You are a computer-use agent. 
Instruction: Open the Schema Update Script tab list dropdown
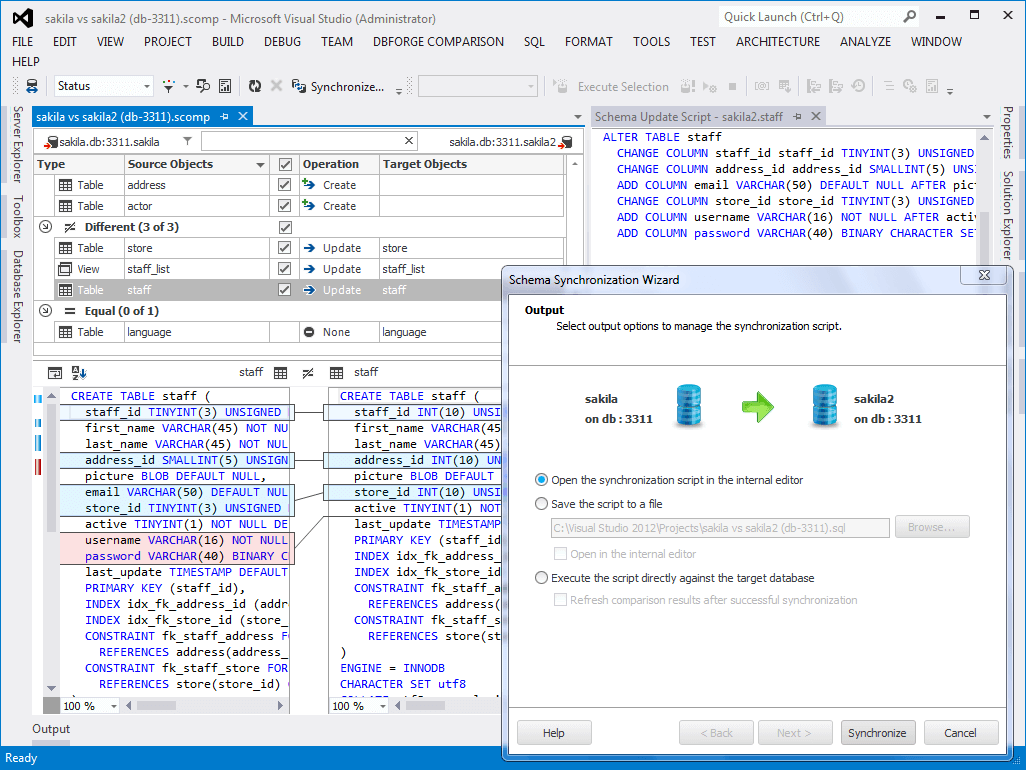tap(987, 117)
